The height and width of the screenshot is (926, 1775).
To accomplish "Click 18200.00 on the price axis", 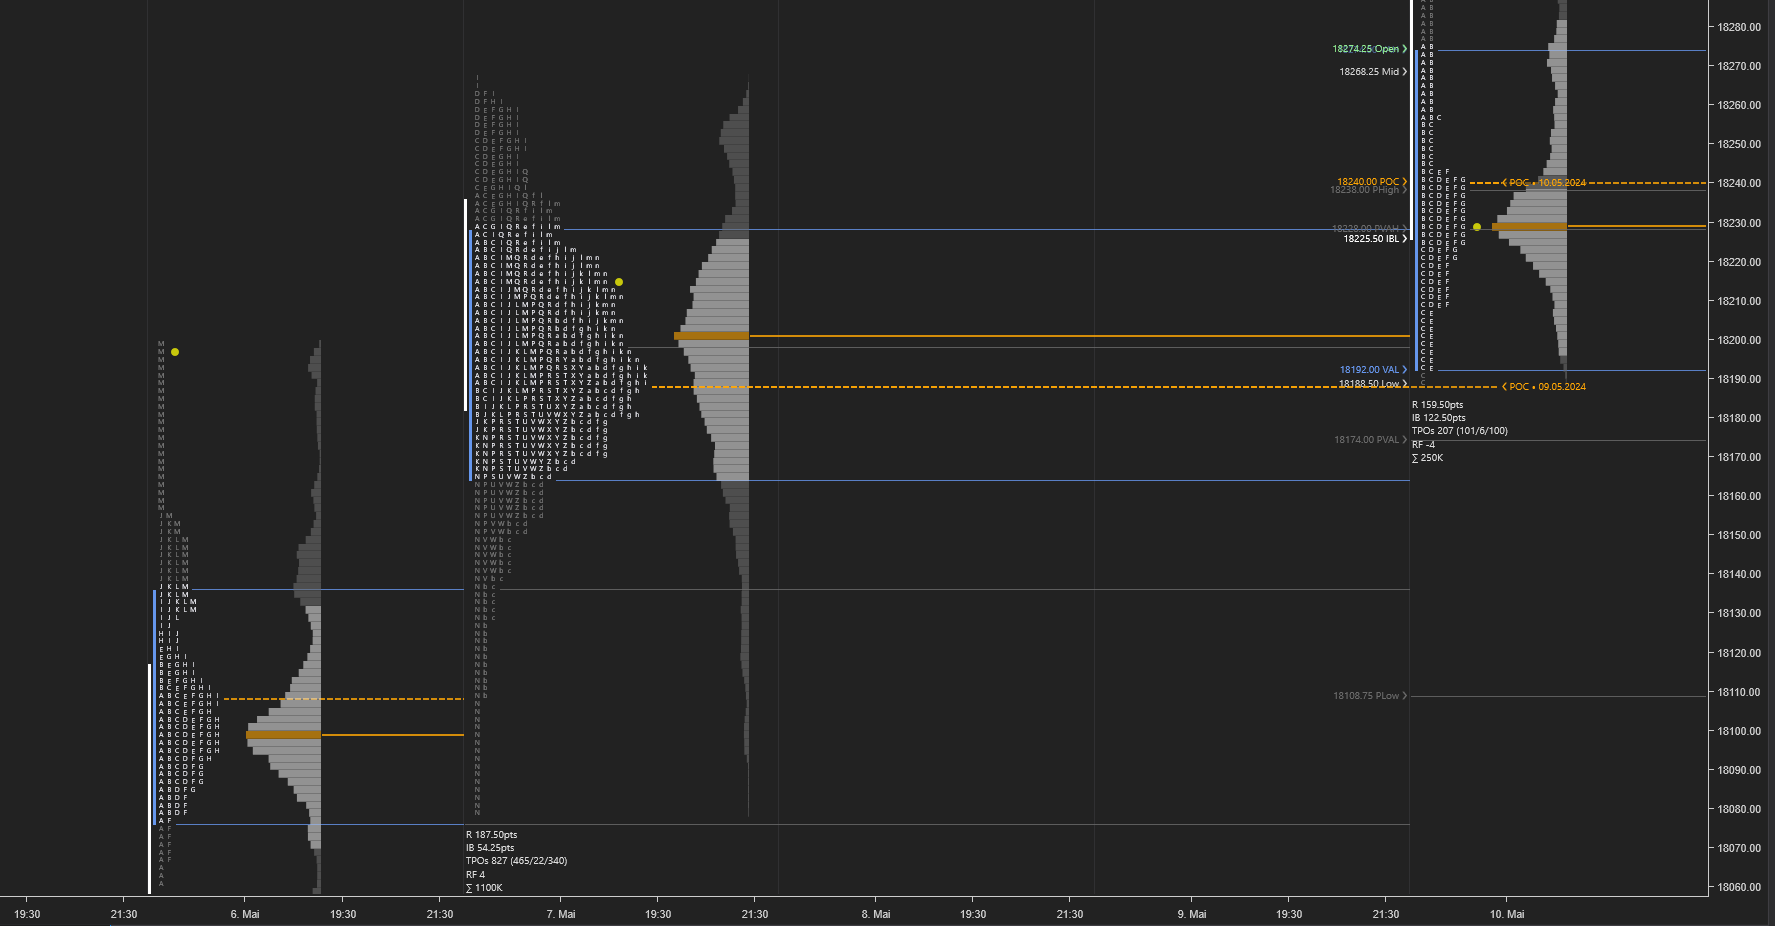I will pos(1739,340).
